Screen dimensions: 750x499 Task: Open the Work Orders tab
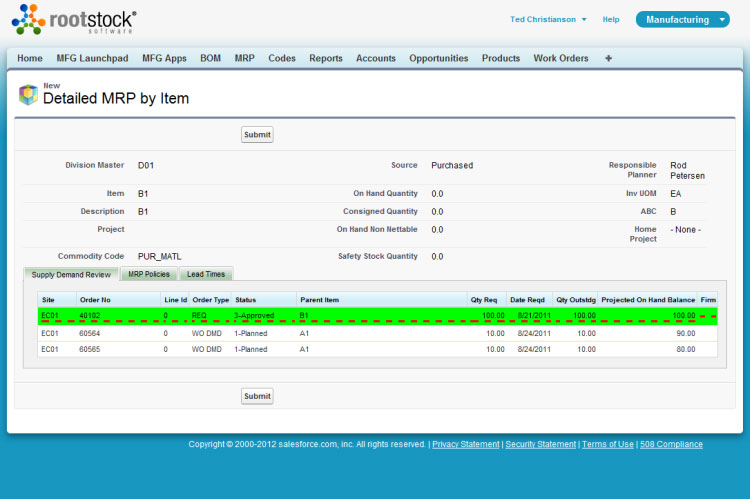coord(561,58)
